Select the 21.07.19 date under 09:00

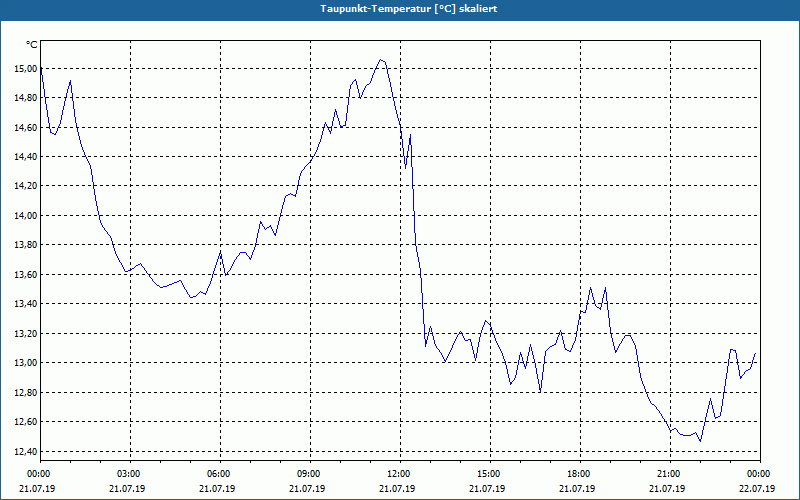pos(307,489)
